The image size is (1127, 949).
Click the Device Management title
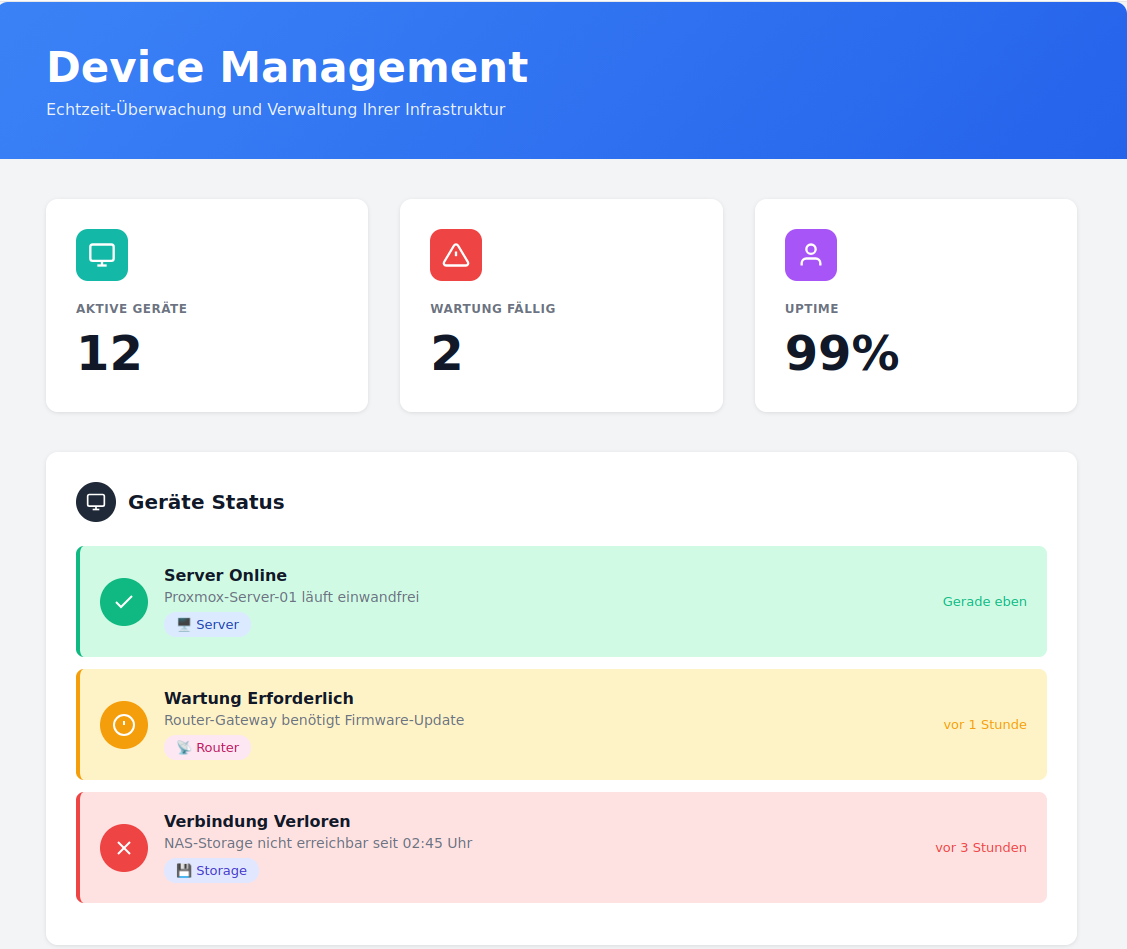(286, 67)
